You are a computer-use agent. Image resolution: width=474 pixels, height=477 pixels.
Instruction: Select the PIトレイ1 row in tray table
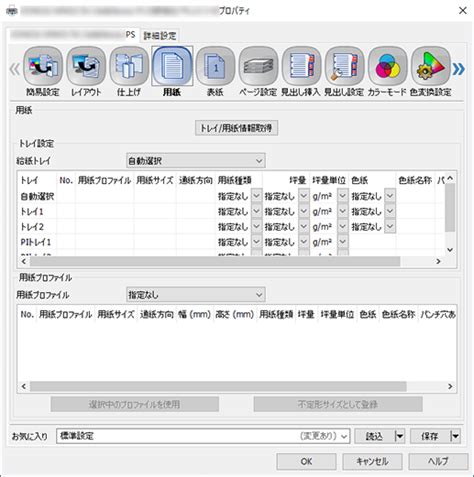pos(231,242)
